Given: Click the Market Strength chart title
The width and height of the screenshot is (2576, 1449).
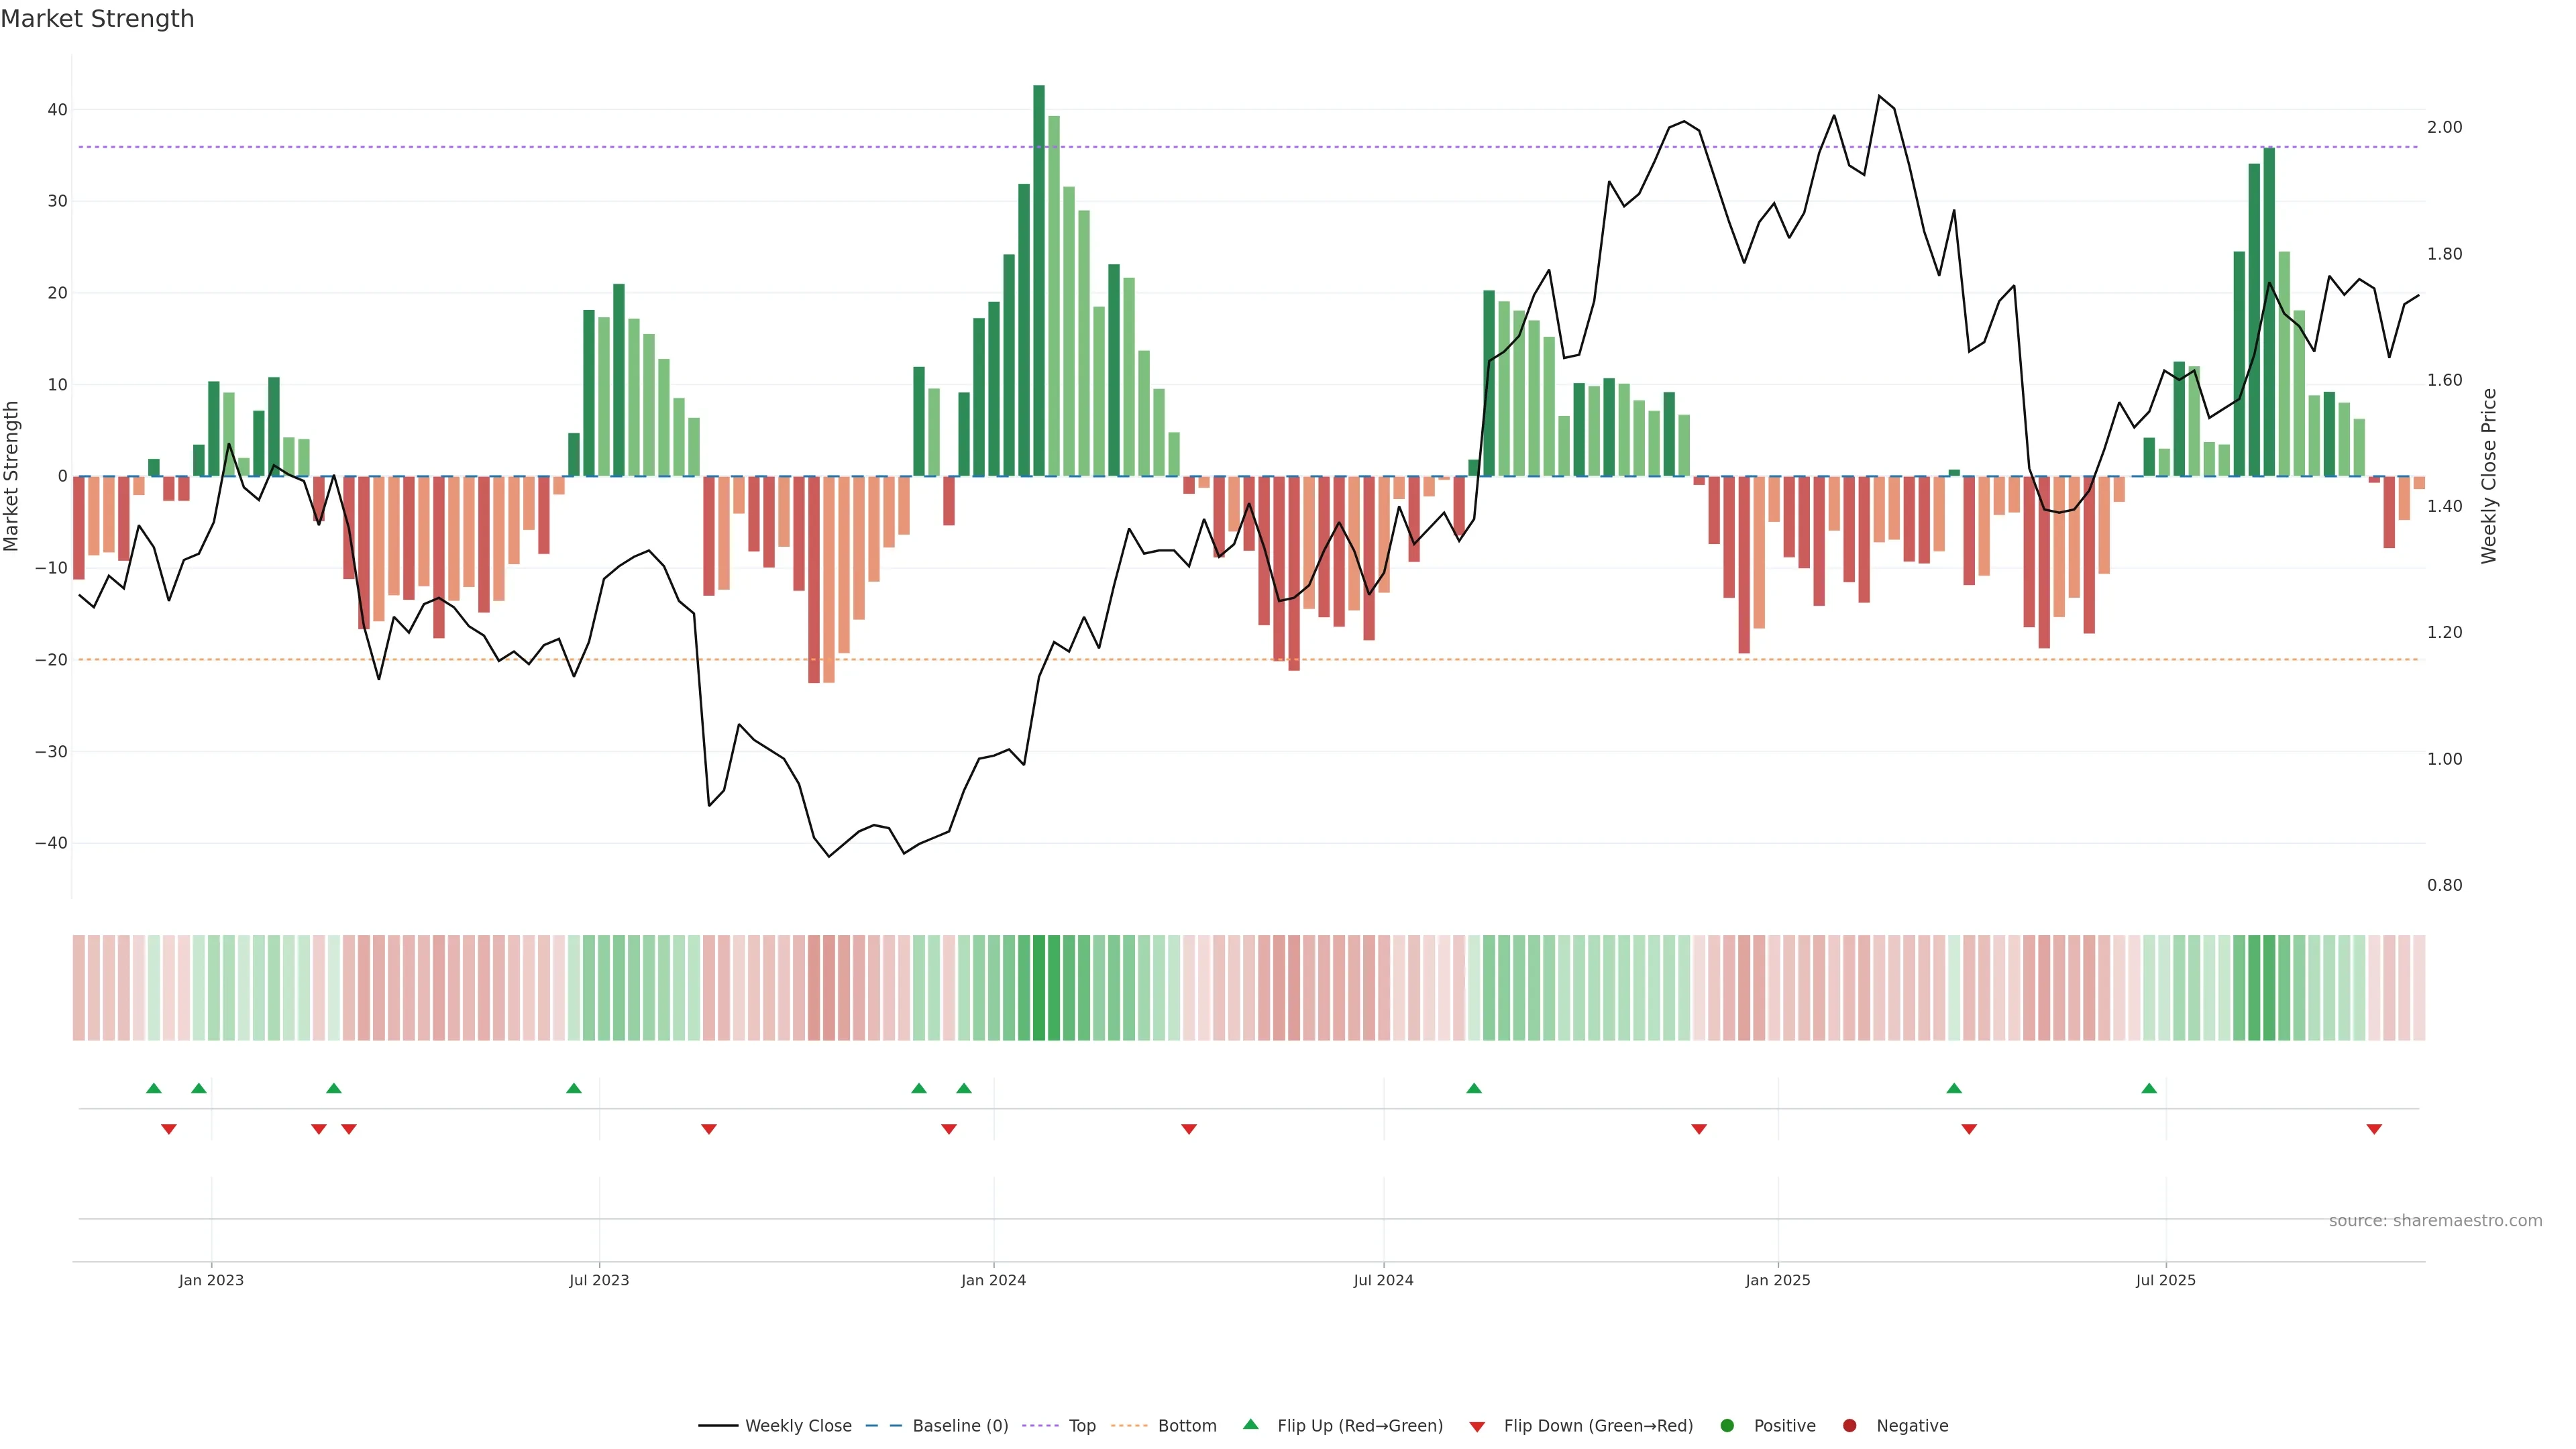Looking at the screenshot, I should [97, 19].
